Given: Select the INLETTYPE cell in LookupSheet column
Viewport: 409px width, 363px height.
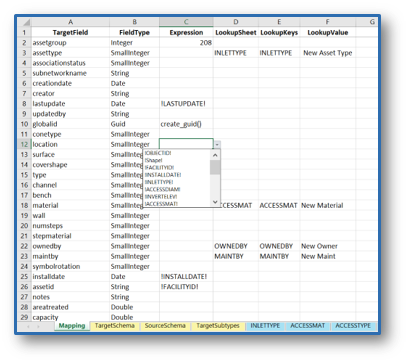Looking at the screenshot, I should [236, 53].
